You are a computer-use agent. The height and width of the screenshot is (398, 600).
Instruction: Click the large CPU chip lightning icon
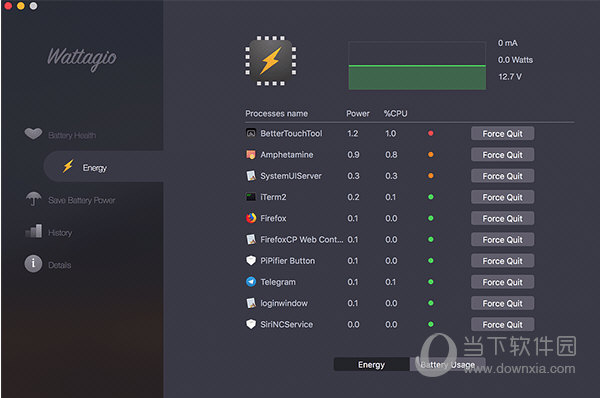click(x=271, y=61)
